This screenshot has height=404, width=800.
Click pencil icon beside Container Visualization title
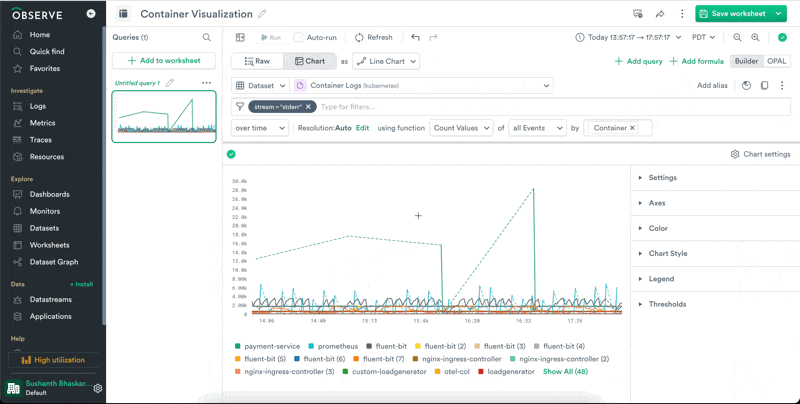pos(263,14)
